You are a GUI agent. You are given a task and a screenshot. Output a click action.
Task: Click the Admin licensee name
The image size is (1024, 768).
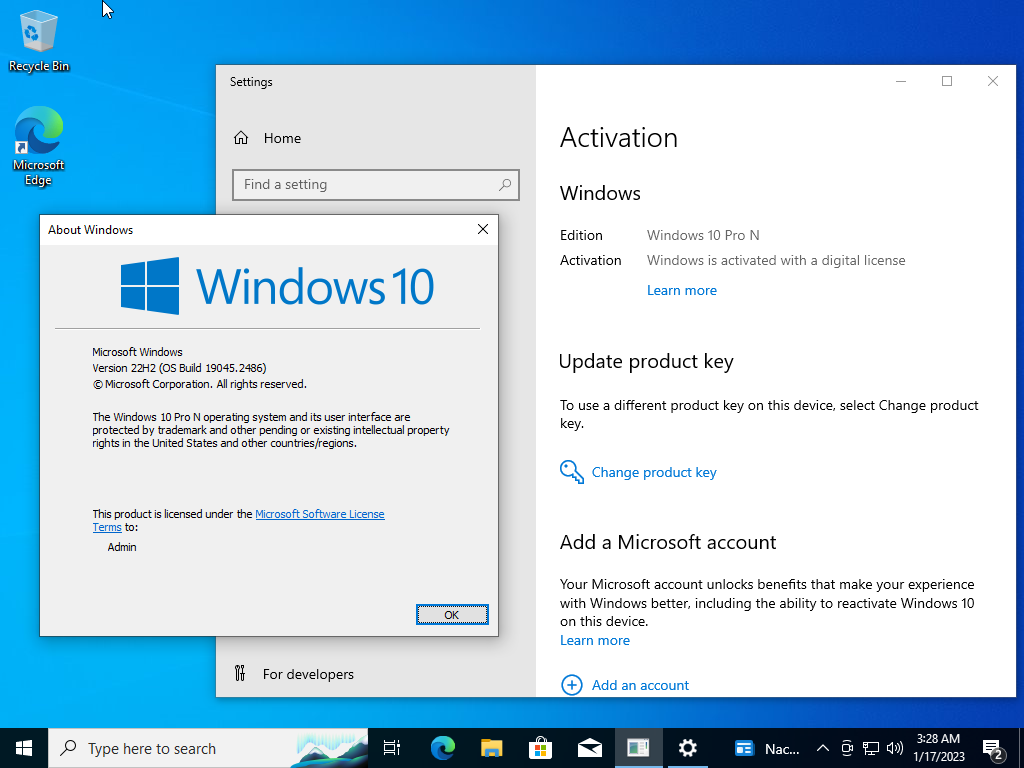click(x=122, y=547)
